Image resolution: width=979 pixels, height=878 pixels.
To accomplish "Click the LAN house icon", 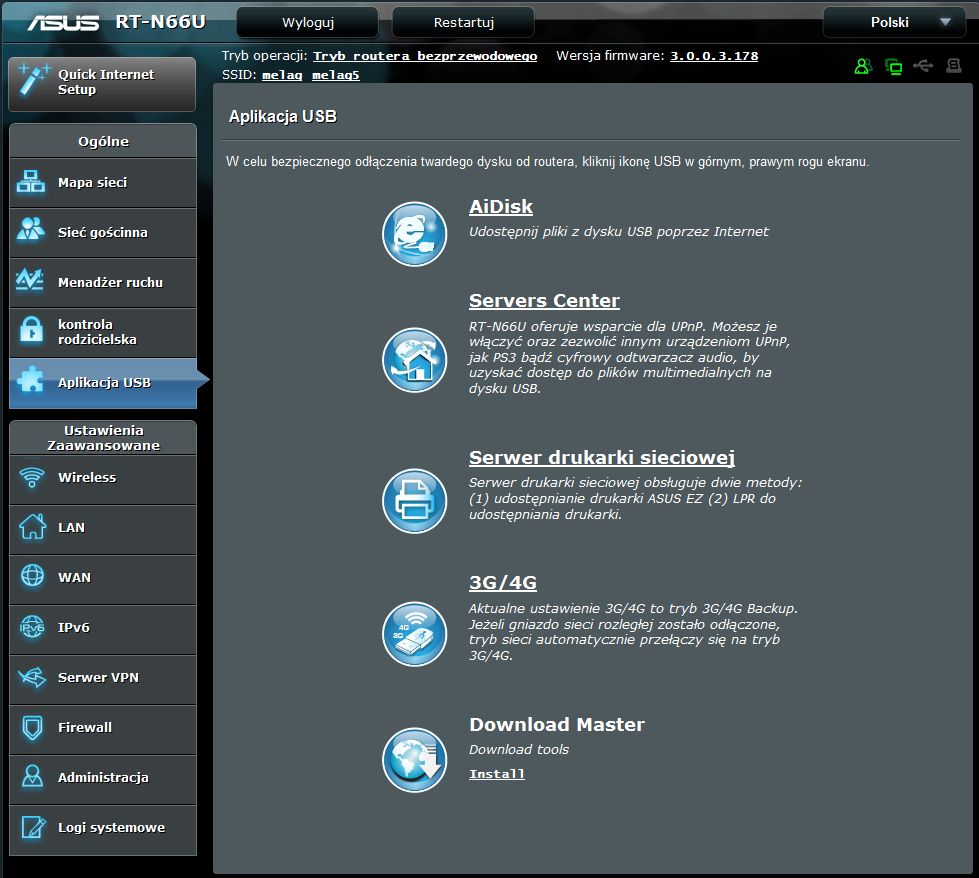I will [x=32, y=526].
